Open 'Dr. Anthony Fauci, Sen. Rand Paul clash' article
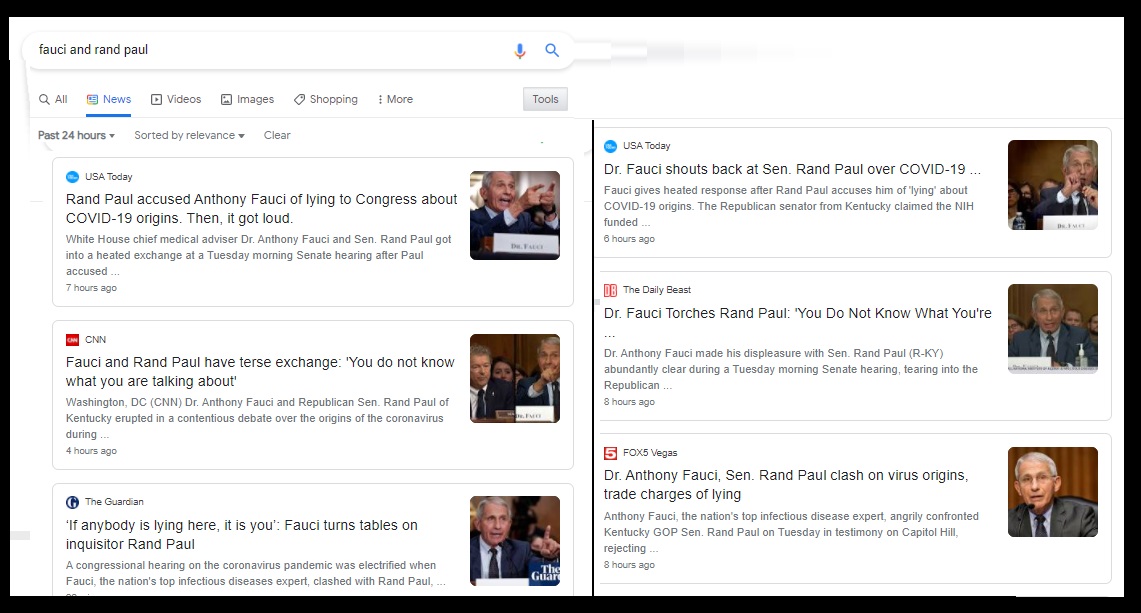This screenshot has height=613, width=1141. (786, 485)
